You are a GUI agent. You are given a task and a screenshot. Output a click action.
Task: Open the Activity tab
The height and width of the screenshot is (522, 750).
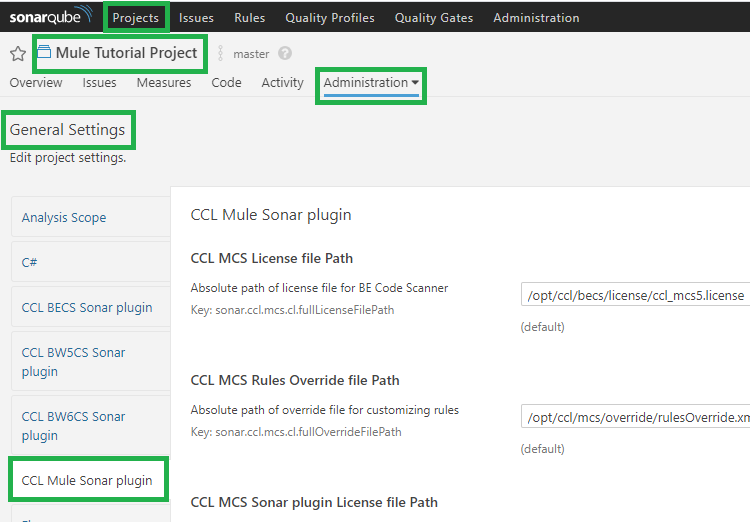click(x=283, y=82)
